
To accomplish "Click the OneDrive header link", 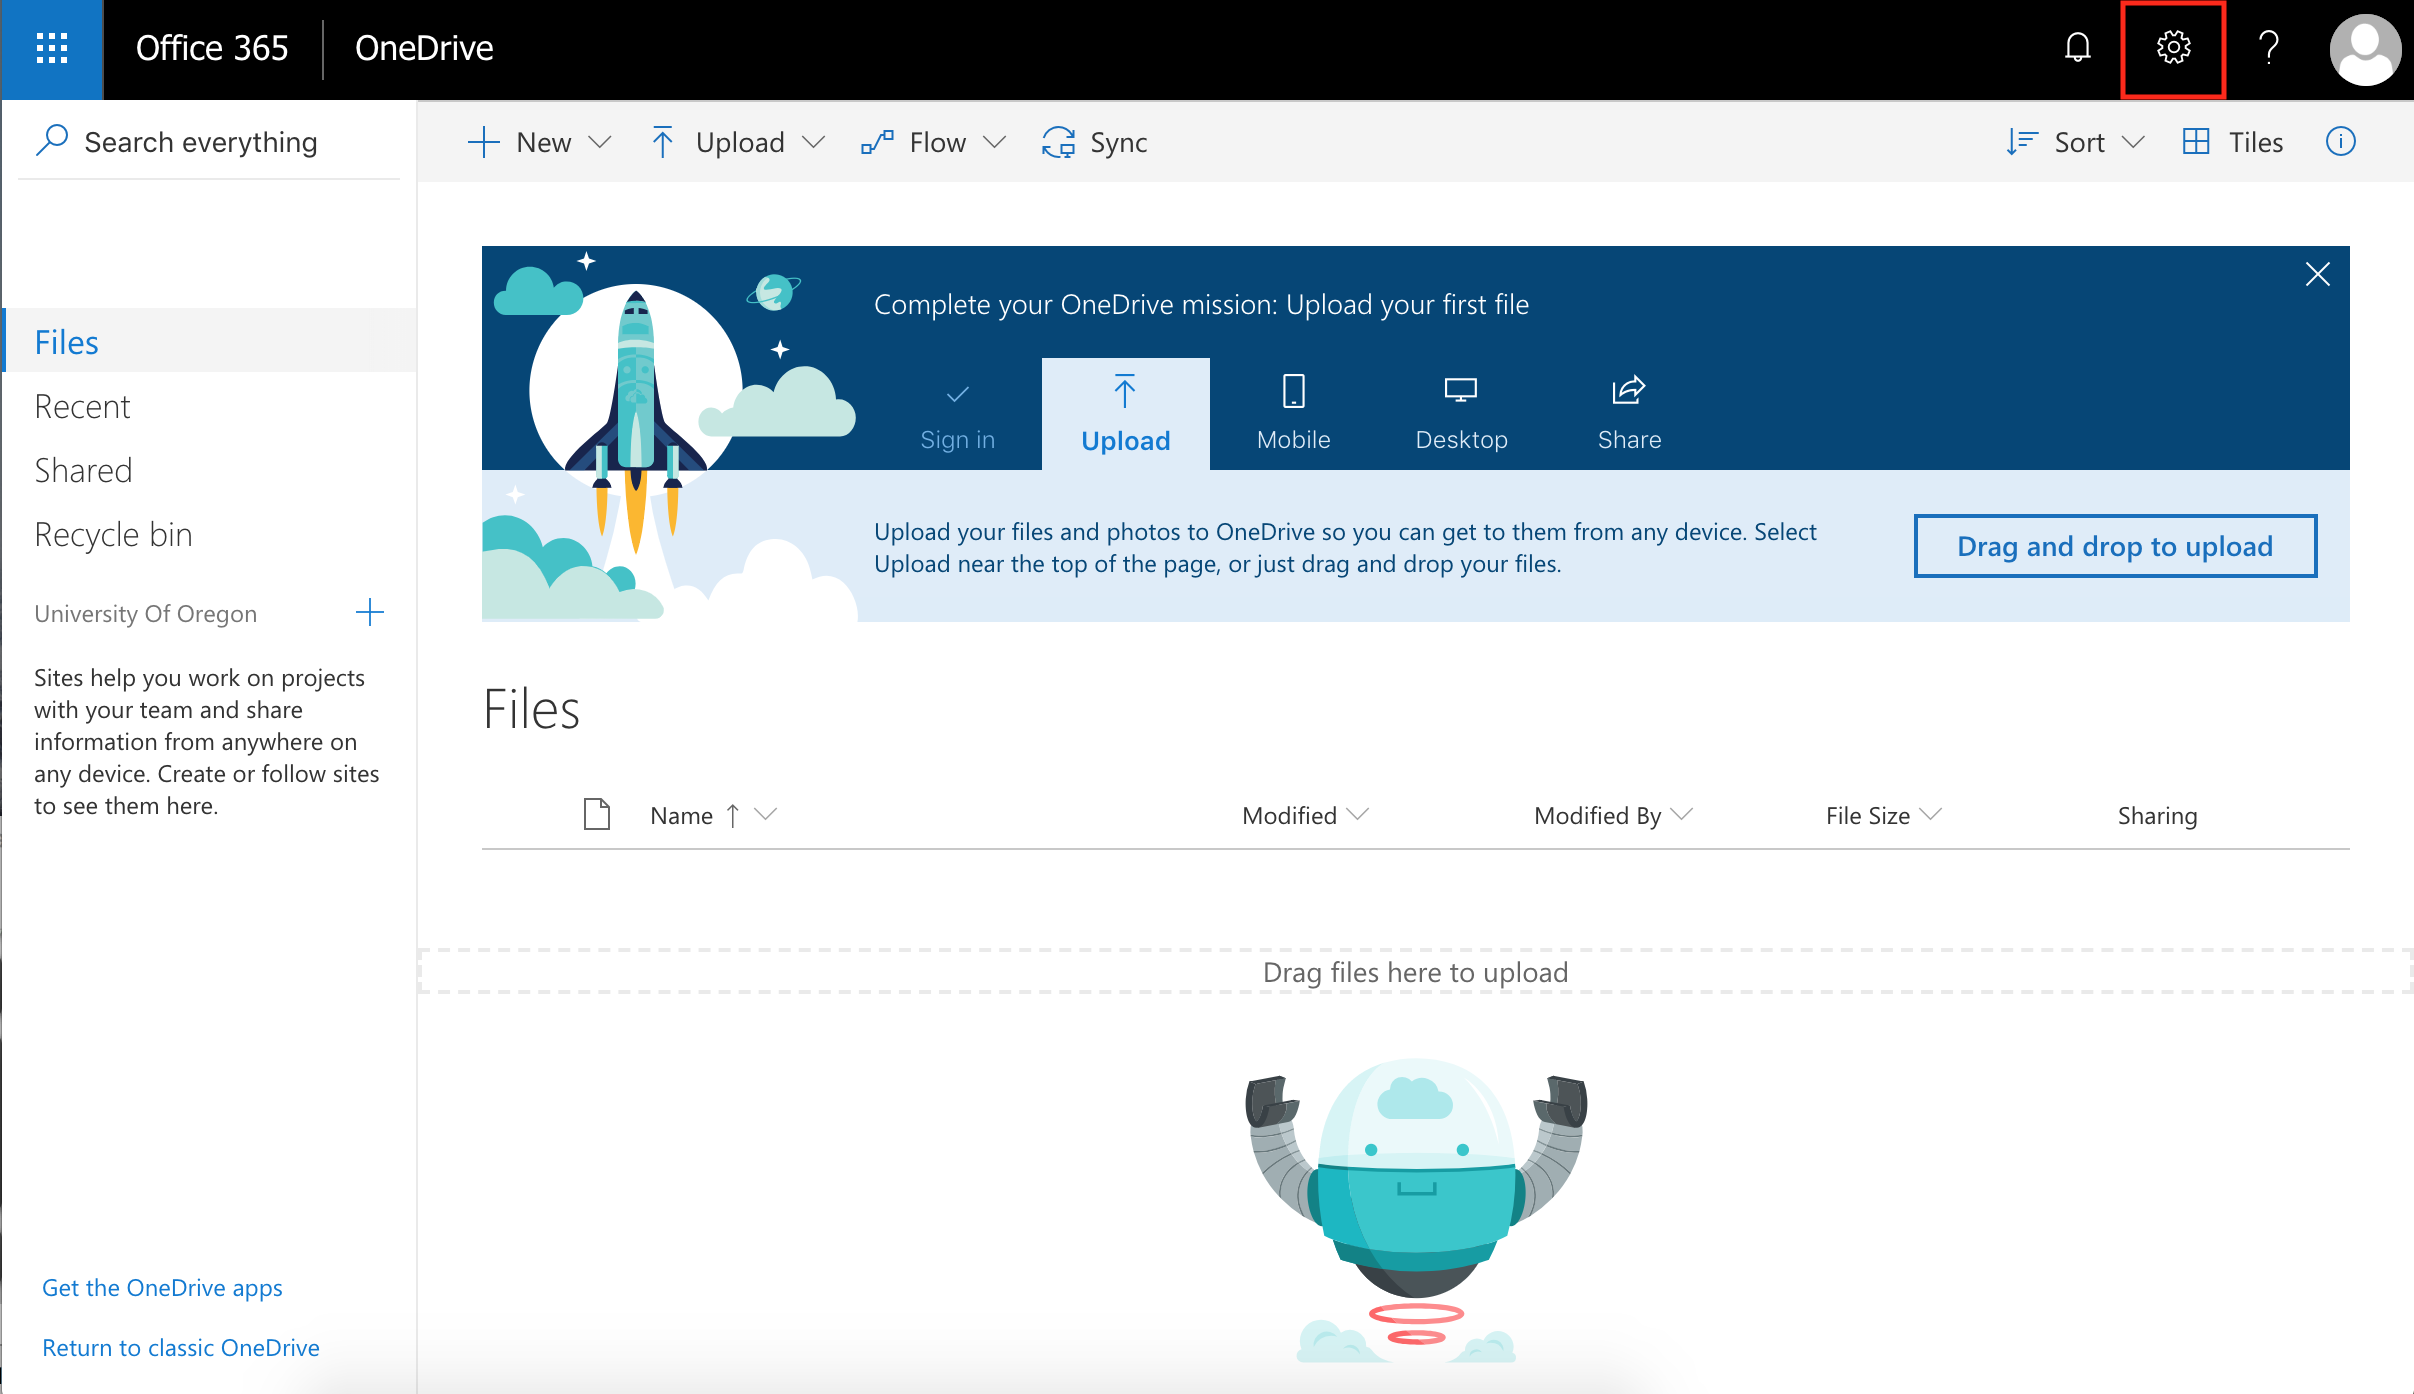I will point(424,48).
